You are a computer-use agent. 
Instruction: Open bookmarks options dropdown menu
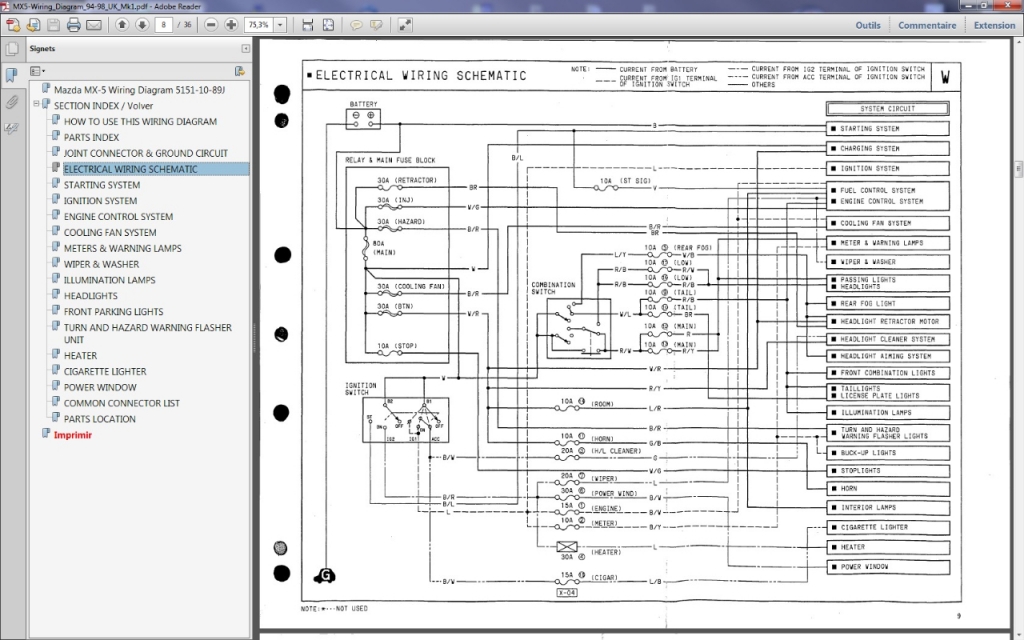pyautogui.click(x=37, y=71)
